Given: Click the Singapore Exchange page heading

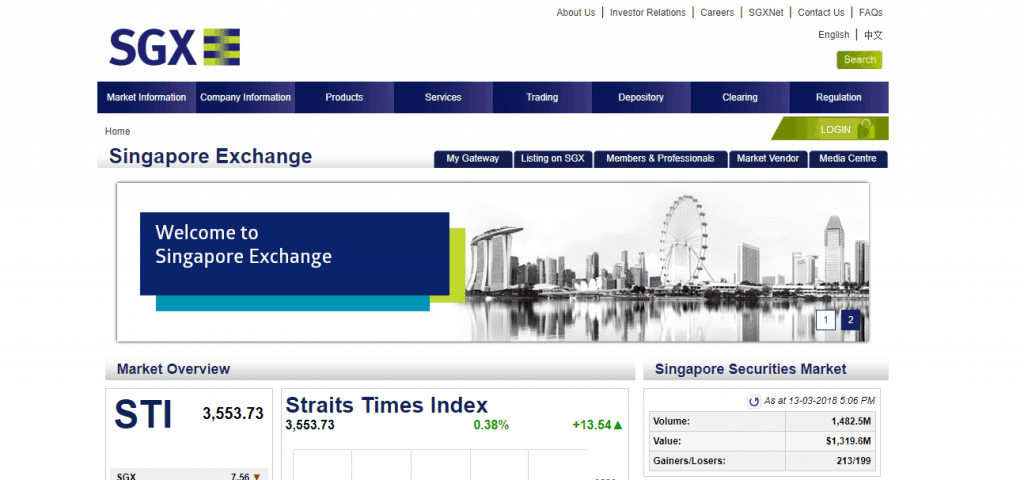Looking at the screenshot, I should click(210, 157).
